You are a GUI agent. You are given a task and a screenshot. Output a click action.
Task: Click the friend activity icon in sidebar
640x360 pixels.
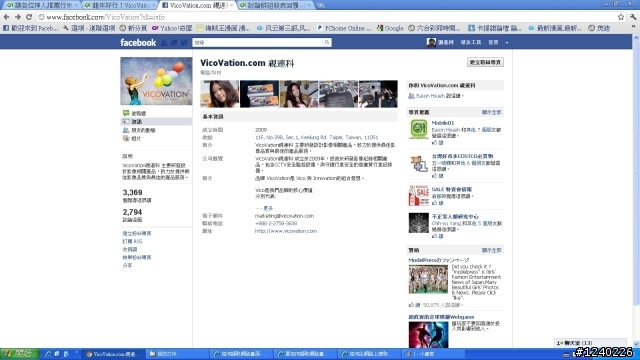pos(126,130)
